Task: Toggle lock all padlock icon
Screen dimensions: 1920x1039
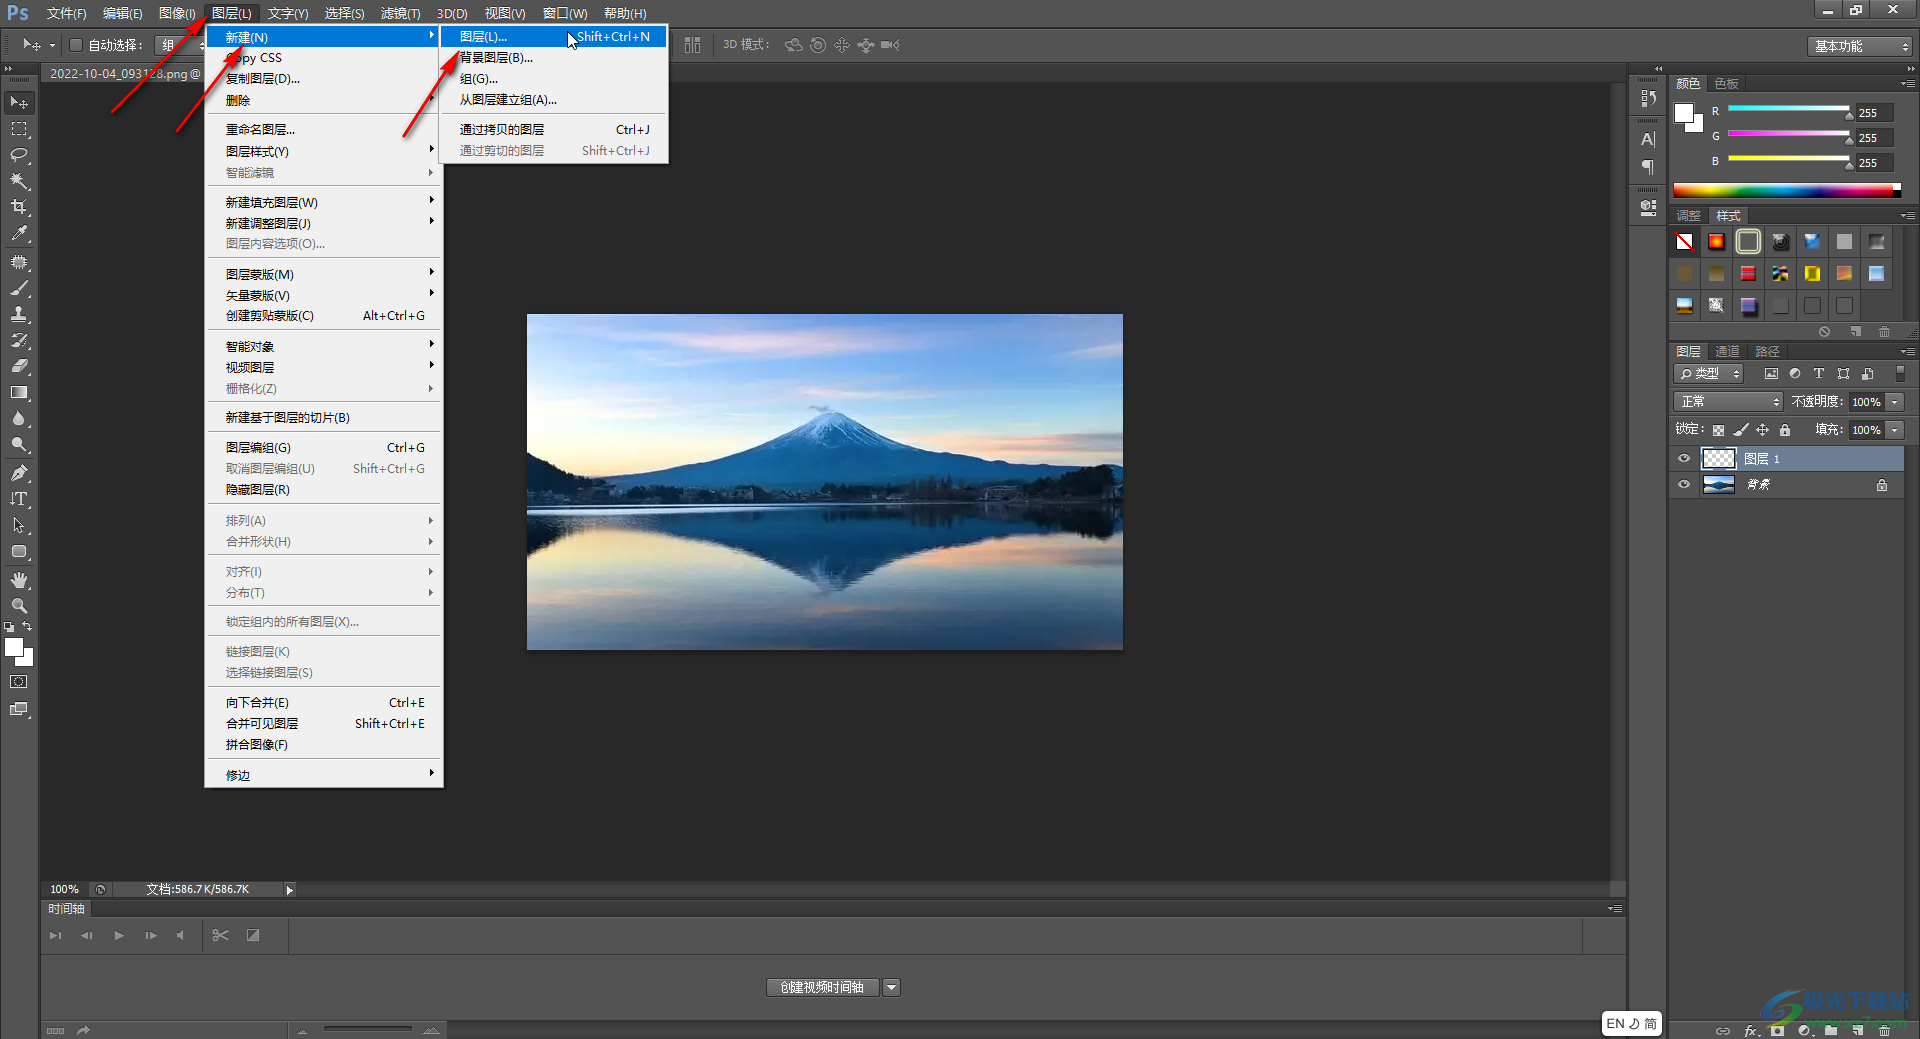Action: [1785, 430]
